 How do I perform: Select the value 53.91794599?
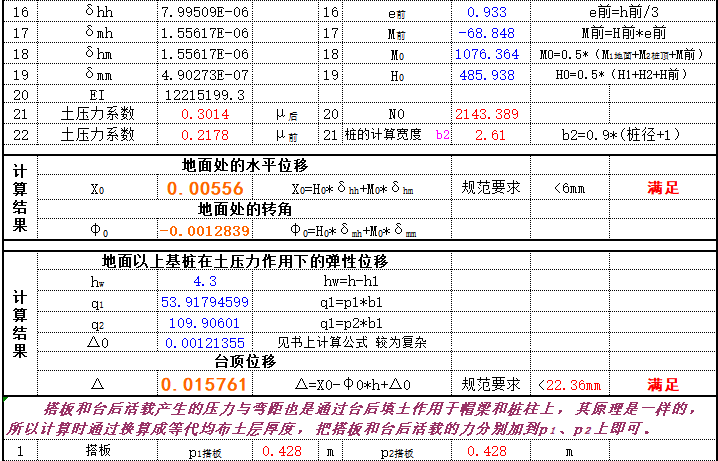click(x=205, y=302)
